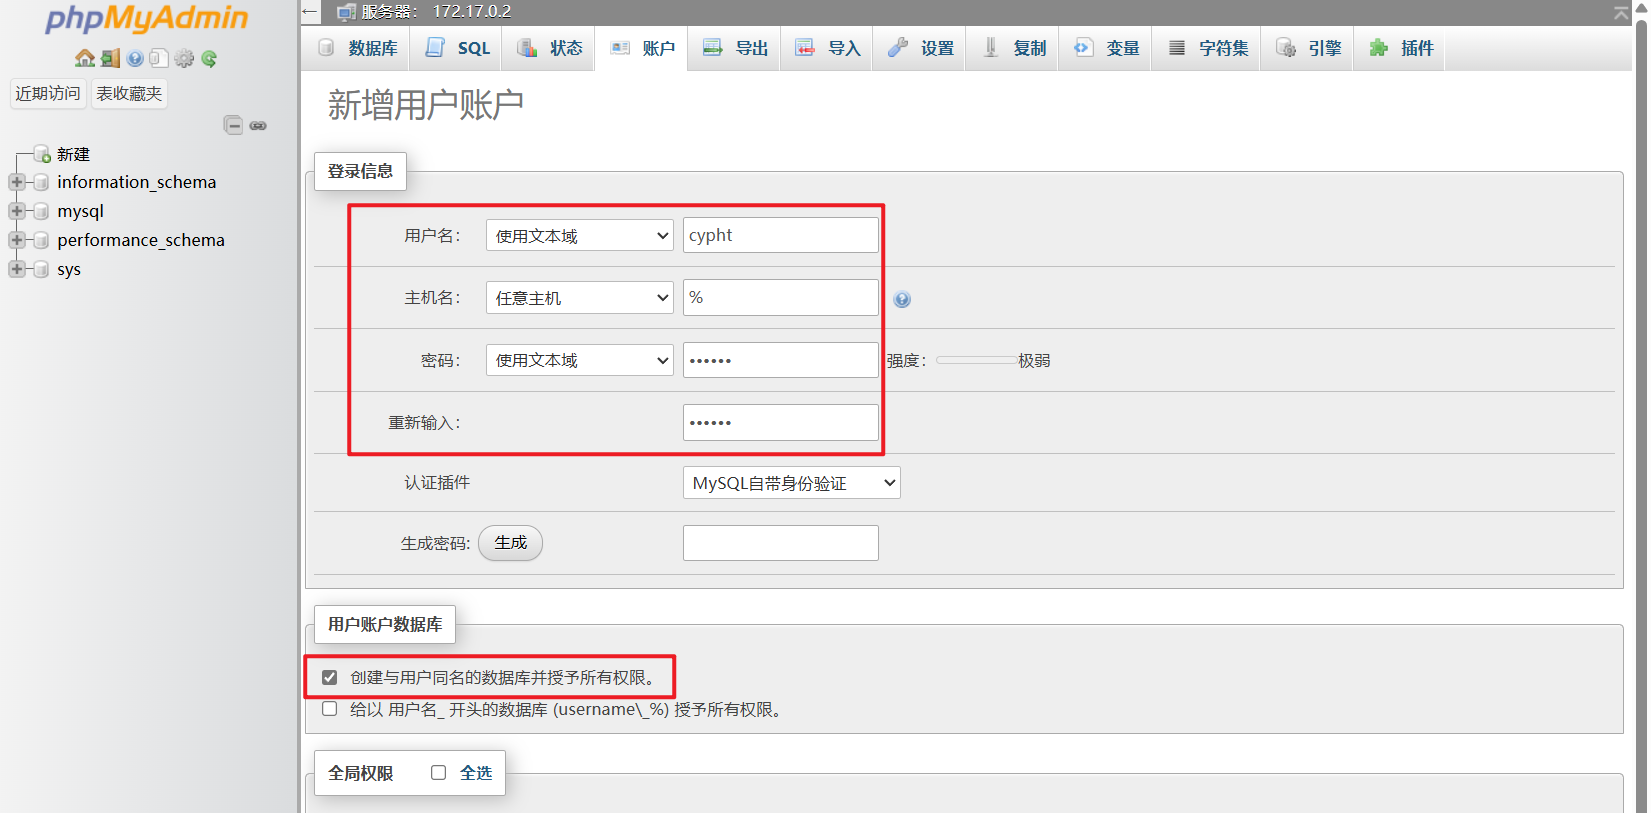Unlink from main panel chain icon

click(x=258, y=126)
